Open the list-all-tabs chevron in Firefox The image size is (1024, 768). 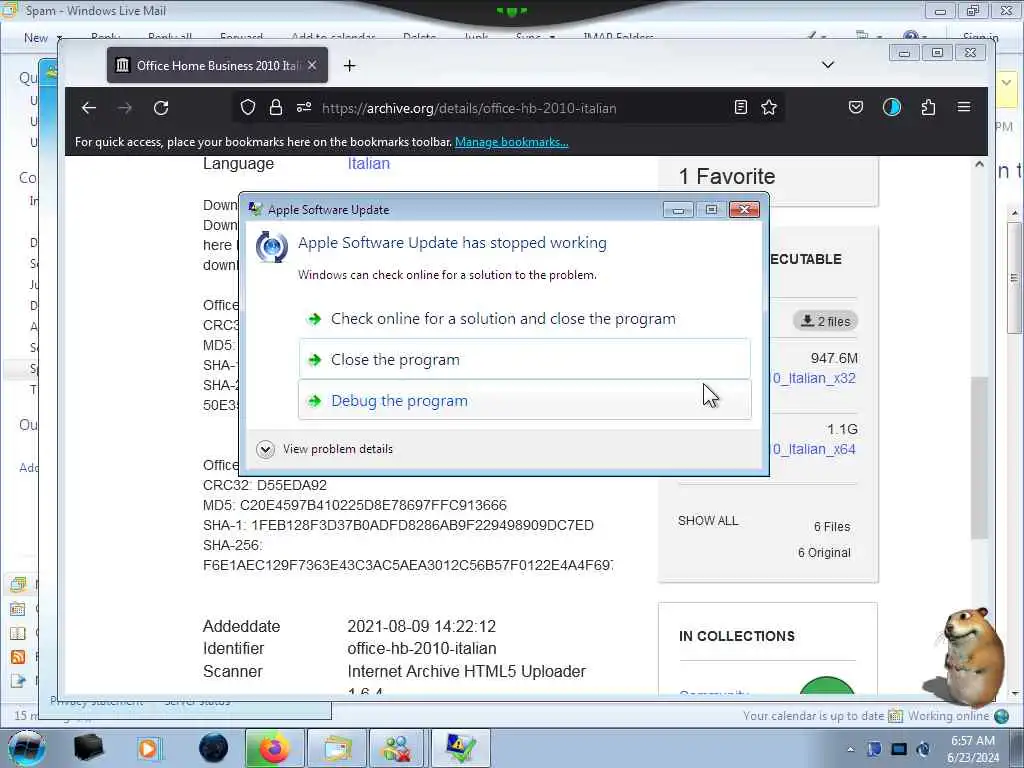click(827, 65)
